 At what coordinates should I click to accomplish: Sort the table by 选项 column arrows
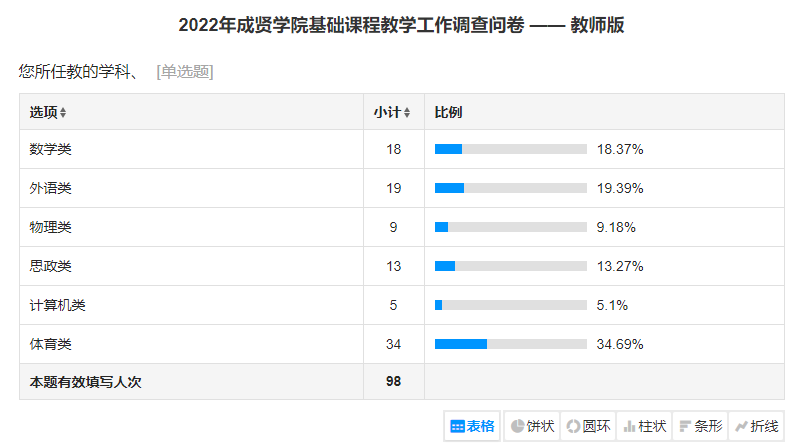pos(63,112)
